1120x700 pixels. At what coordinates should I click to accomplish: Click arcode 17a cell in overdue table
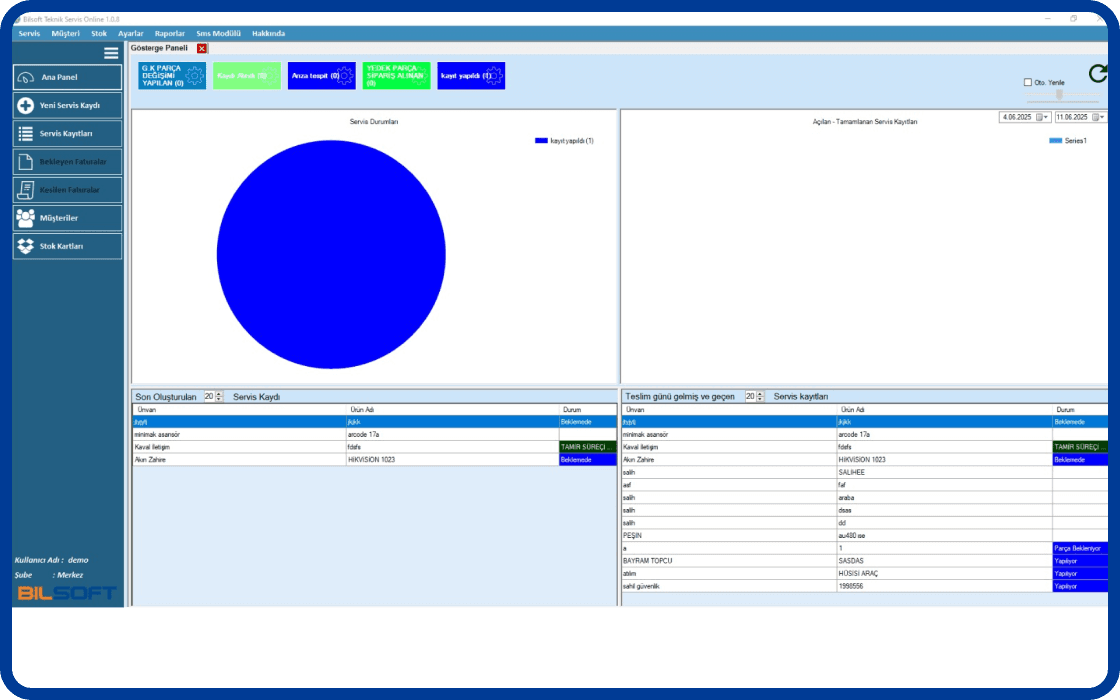[x=944, y=434]
